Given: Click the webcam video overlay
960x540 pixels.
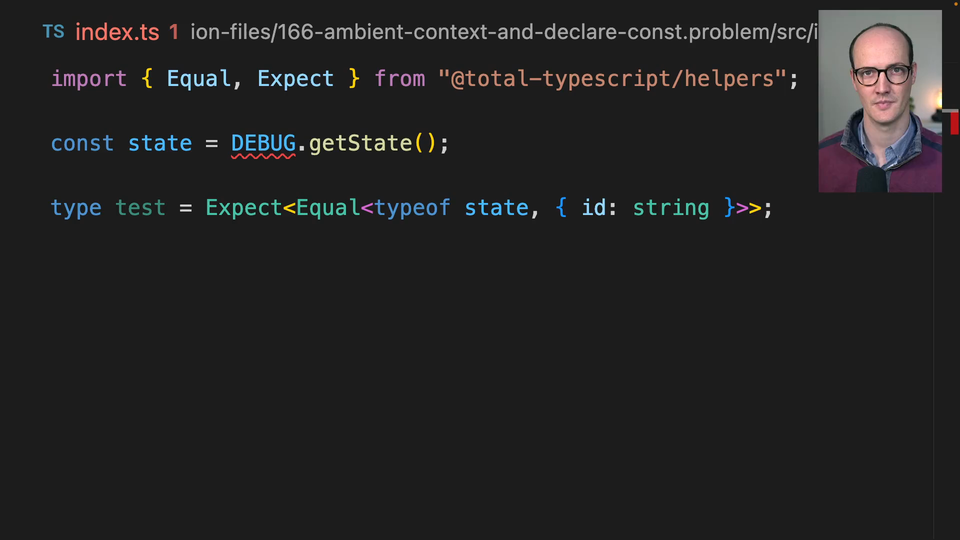Looking at the screenshot, I should (880, 100).
